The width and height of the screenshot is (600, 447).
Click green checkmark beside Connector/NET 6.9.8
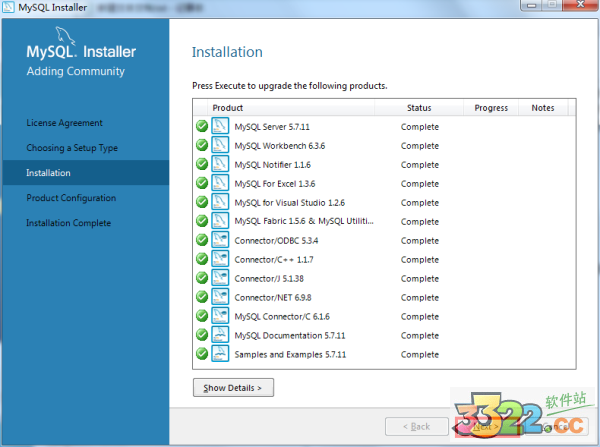pyautogui.click(x=202, y=298)
